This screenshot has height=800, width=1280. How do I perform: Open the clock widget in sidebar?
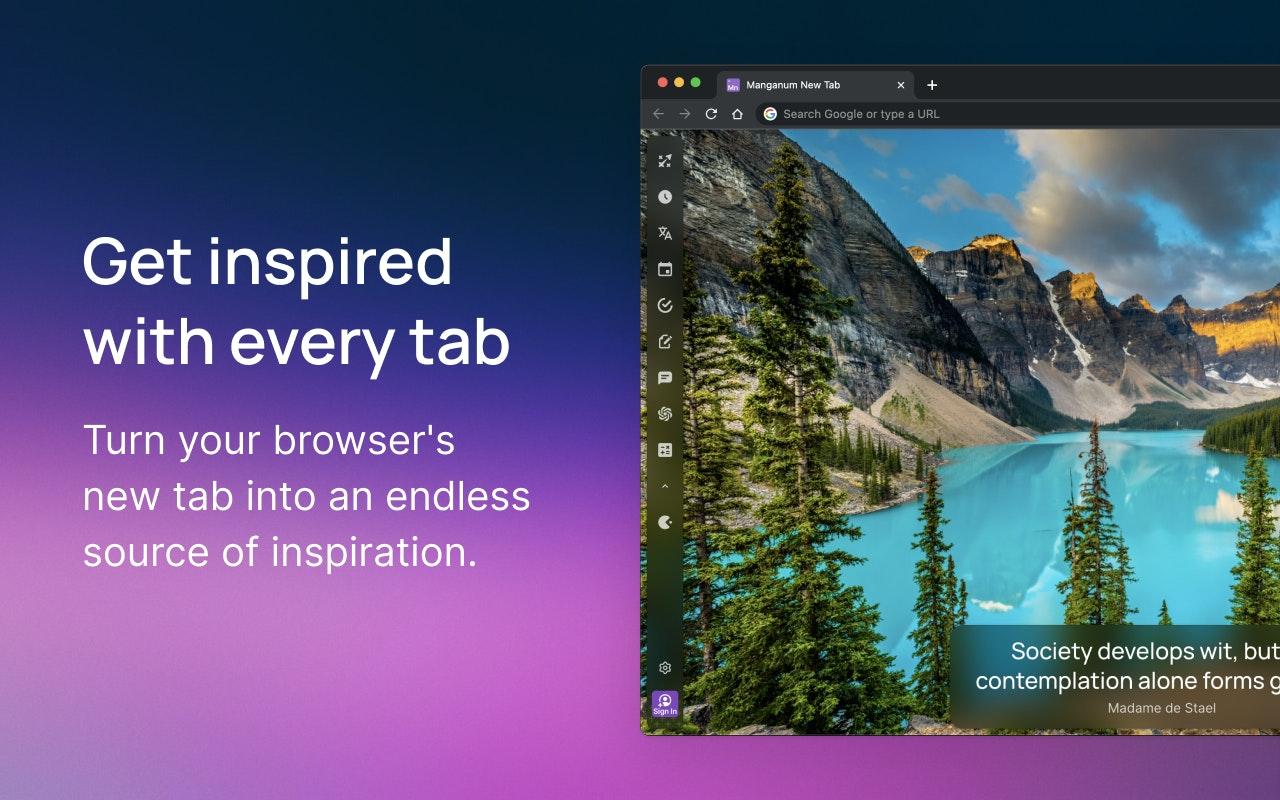[665, 197]
